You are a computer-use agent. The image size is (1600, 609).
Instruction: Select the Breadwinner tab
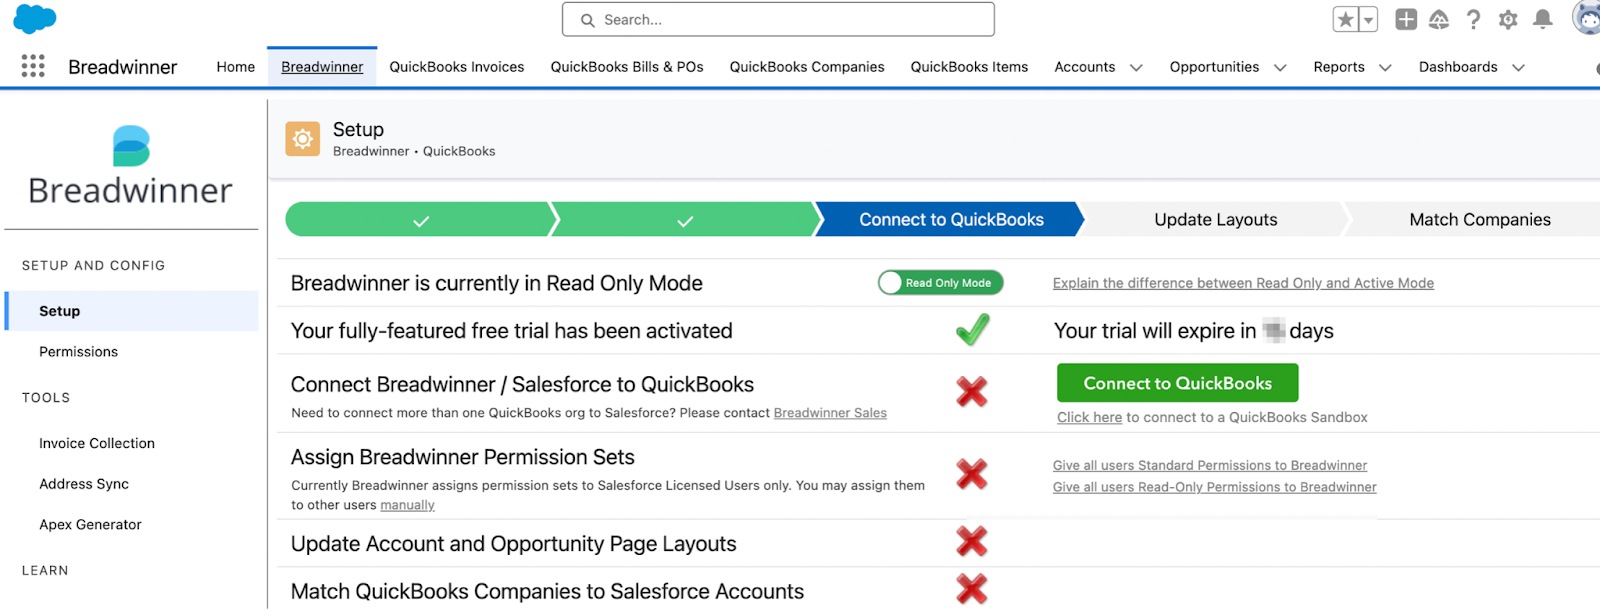coord(322,67)
